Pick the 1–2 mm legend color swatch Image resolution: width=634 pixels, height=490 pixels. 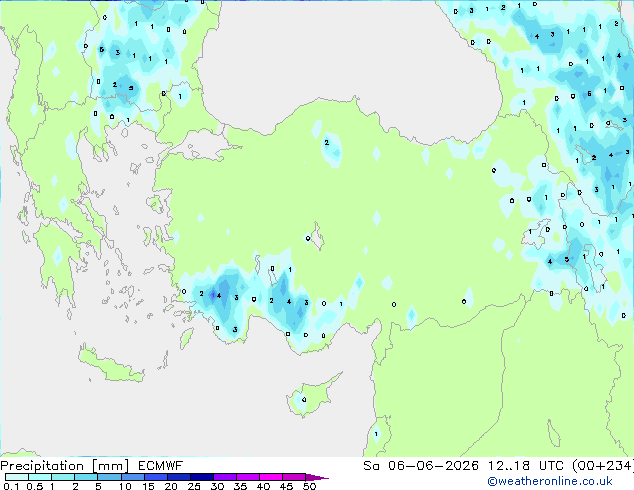63,477
